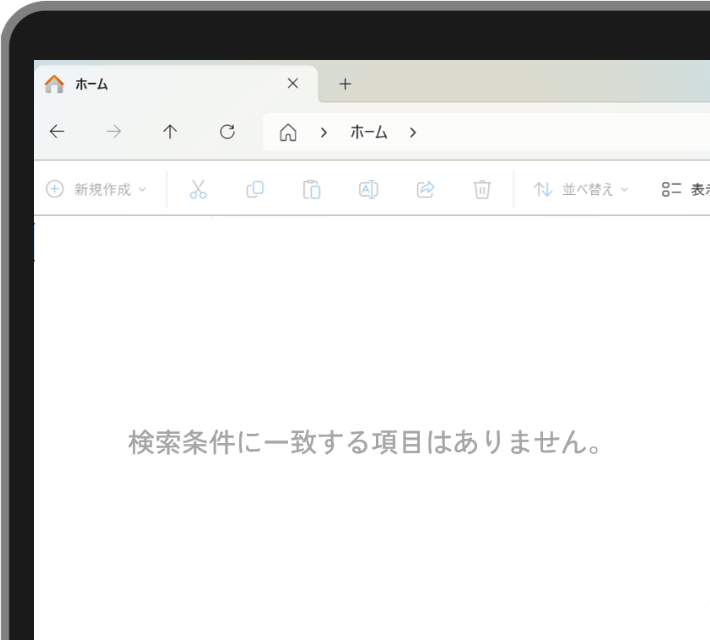The height and width of the screenshot is (640, 710).
Task: Go back with the left arrow
Action: [x=57, y=132]
